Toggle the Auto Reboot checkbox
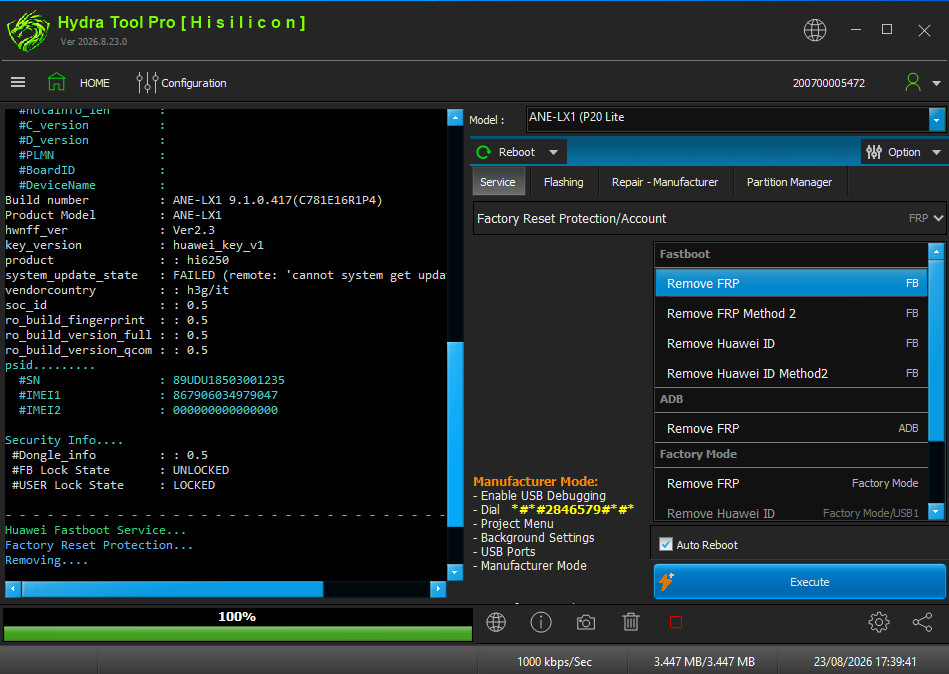 pos(666,545)
